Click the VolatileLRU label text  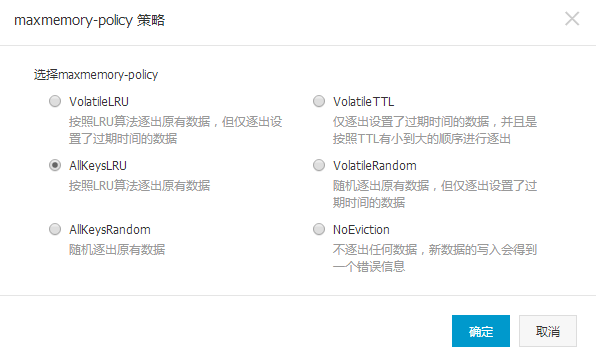click(x=99, y=102)
